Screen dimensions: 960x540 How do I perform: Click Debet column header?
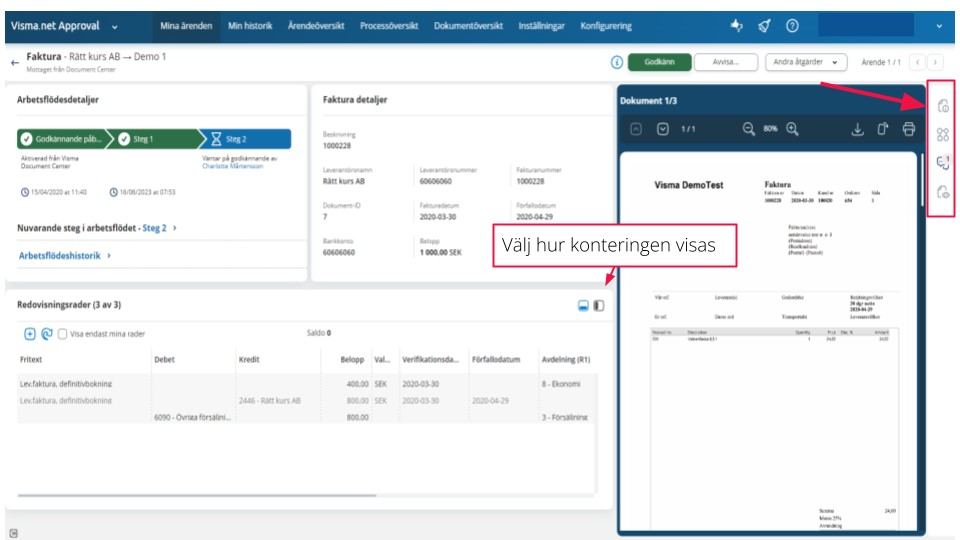164,359
